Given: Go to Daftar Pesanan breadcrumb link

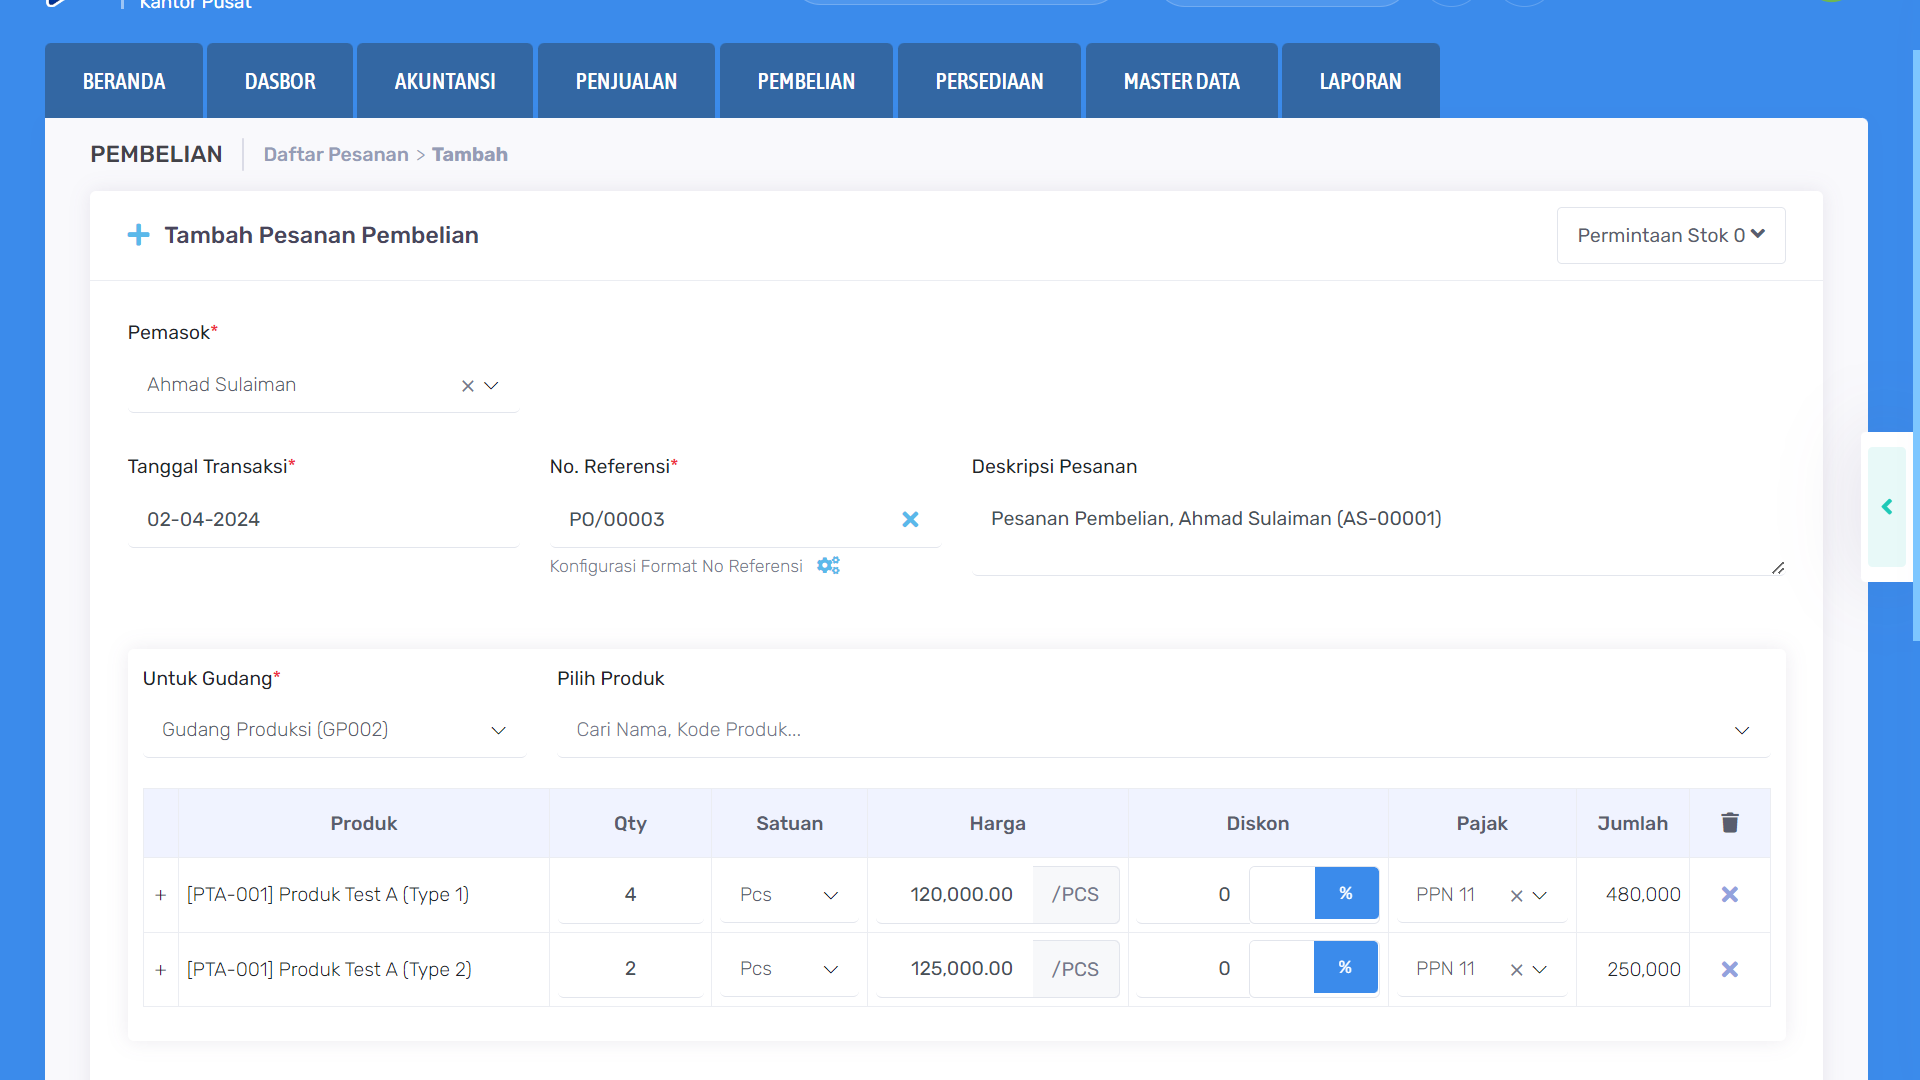Looking at the screenshot, I should [x=336, y=154].
